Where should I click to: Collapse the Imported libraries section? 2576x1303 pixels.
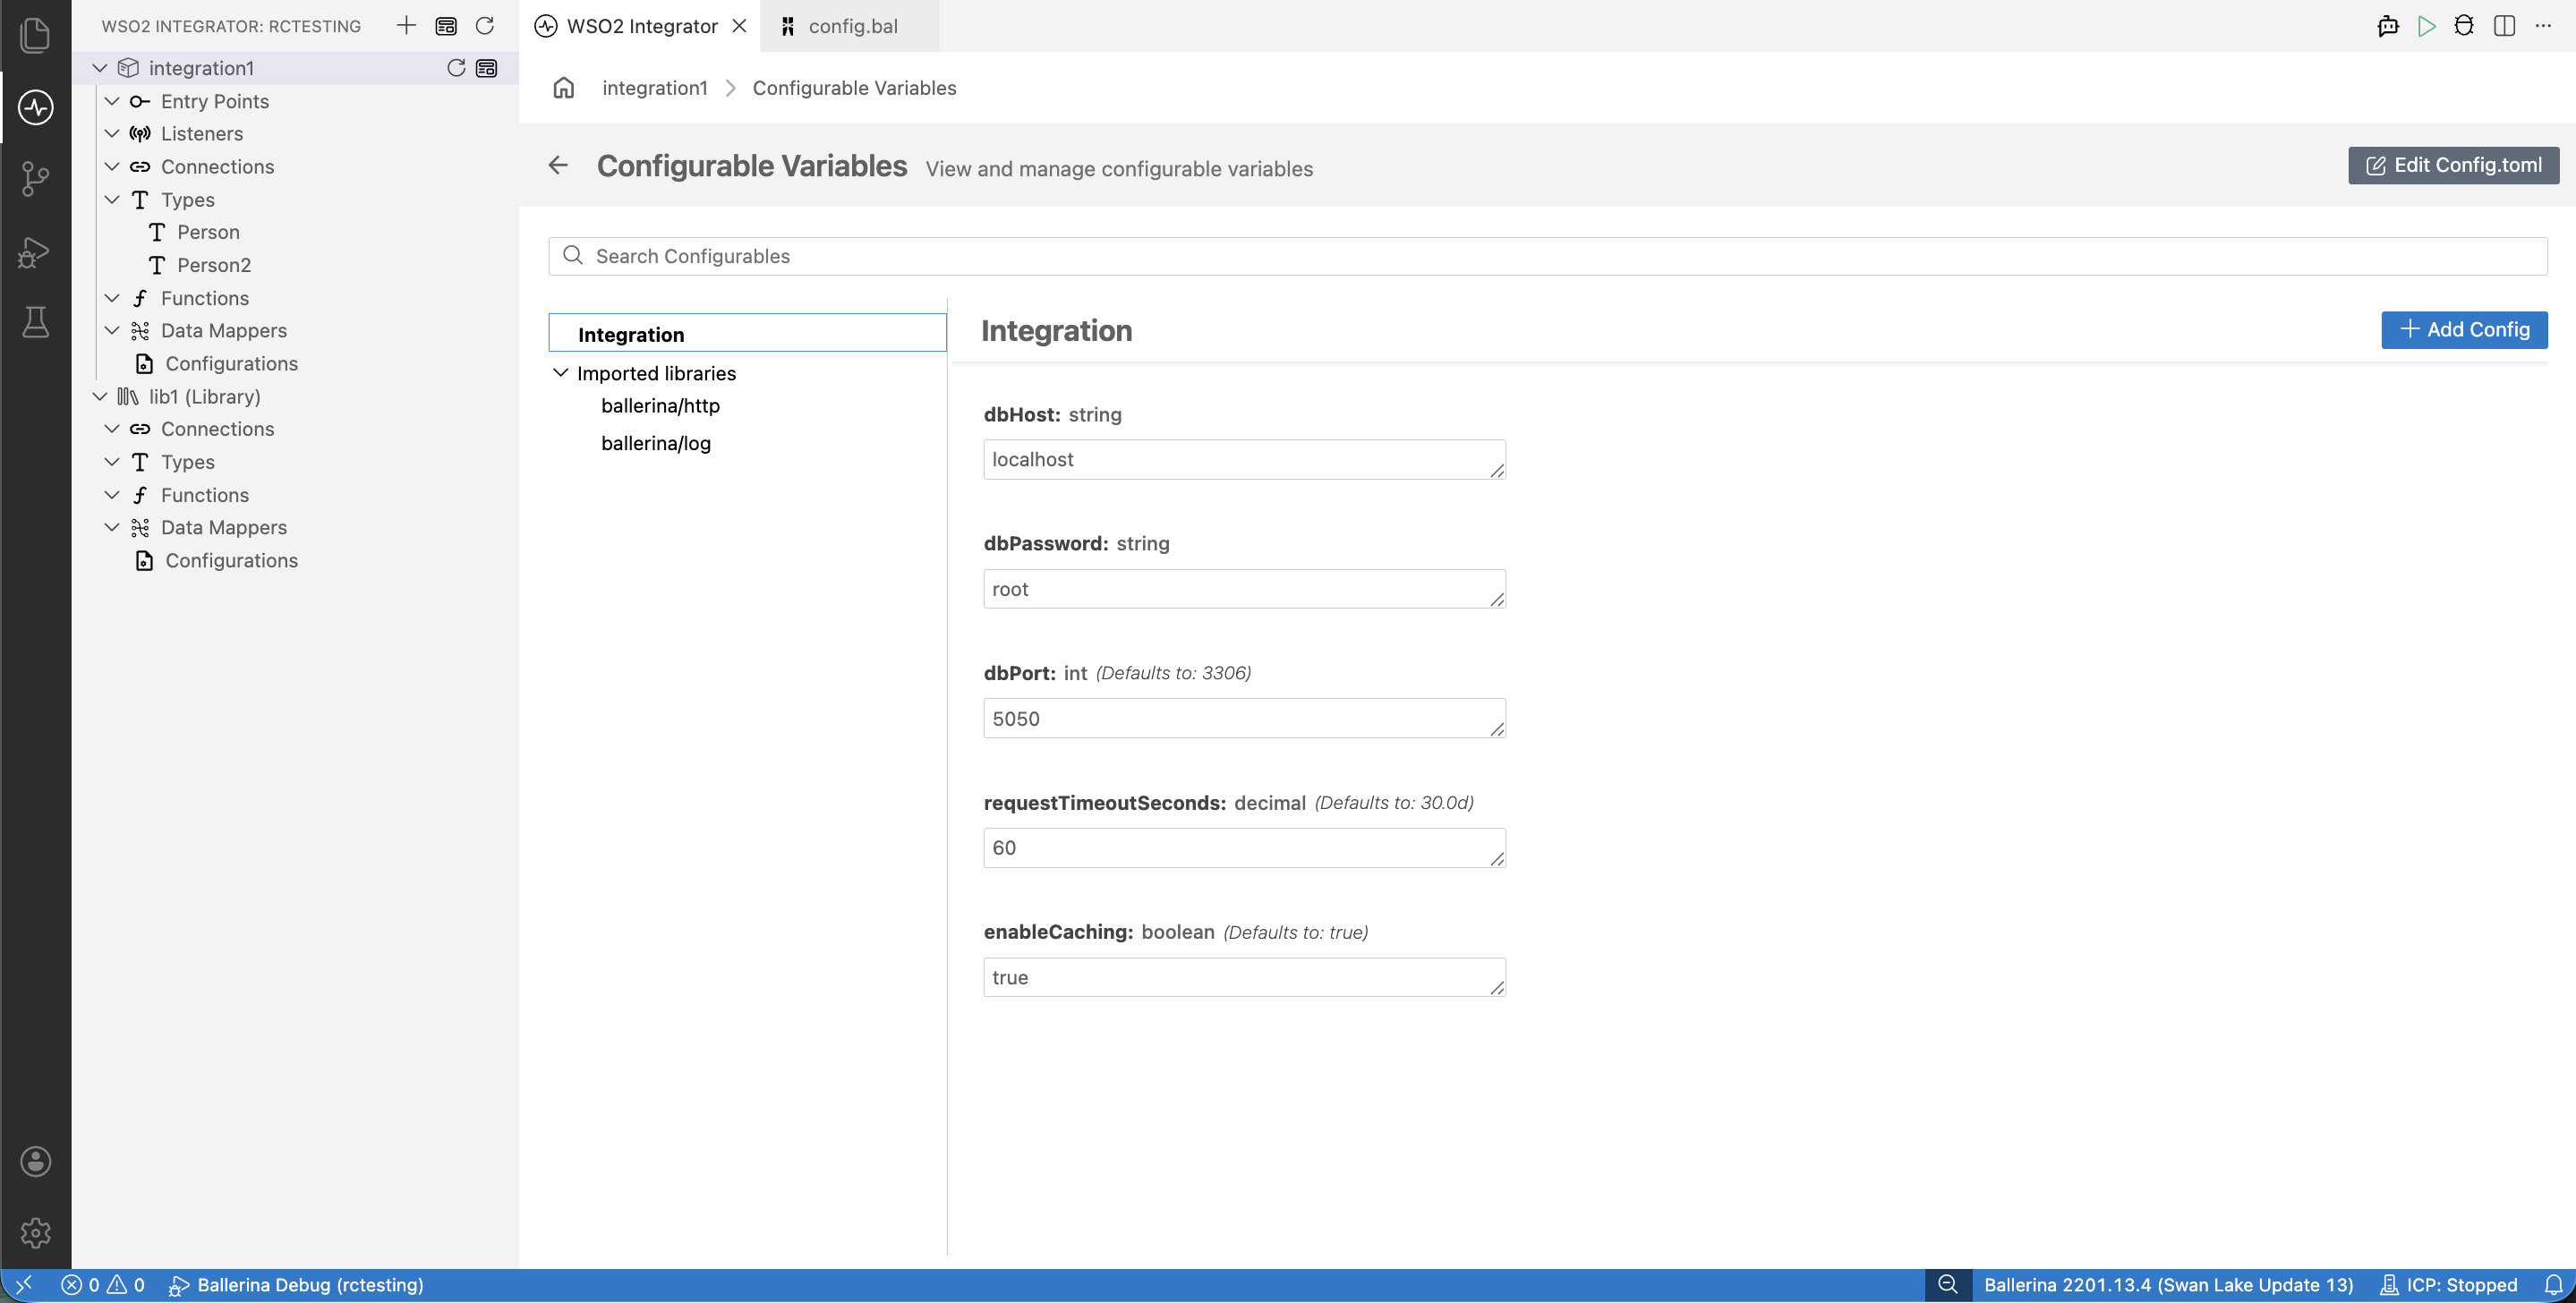[x=561, y=373]
